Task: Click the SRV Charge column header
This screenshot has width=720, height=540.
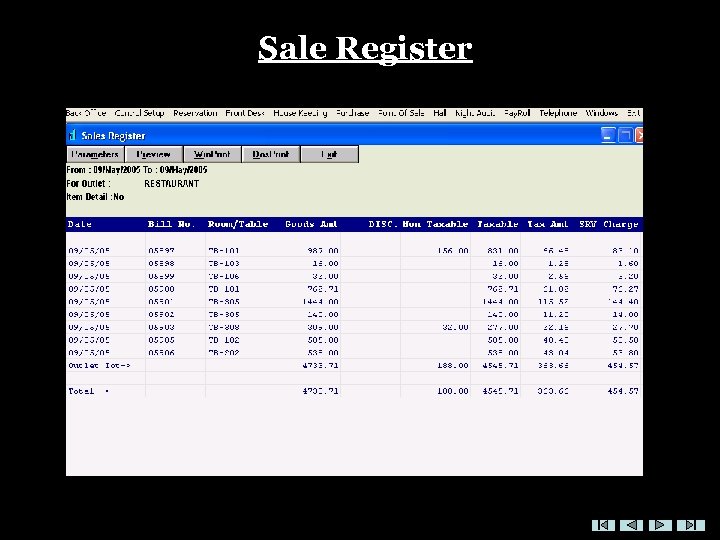Action: [x=608, y=224]
